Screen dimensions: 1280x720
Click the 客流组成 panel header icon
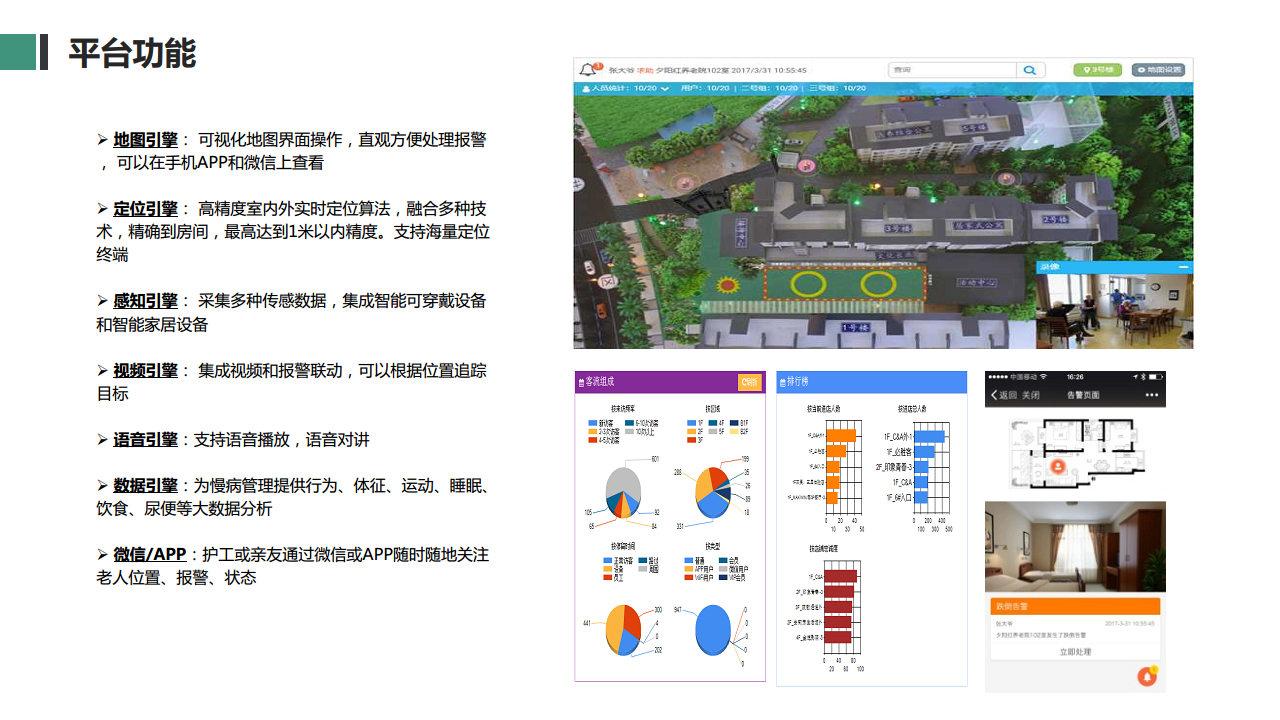click(581, 383)
